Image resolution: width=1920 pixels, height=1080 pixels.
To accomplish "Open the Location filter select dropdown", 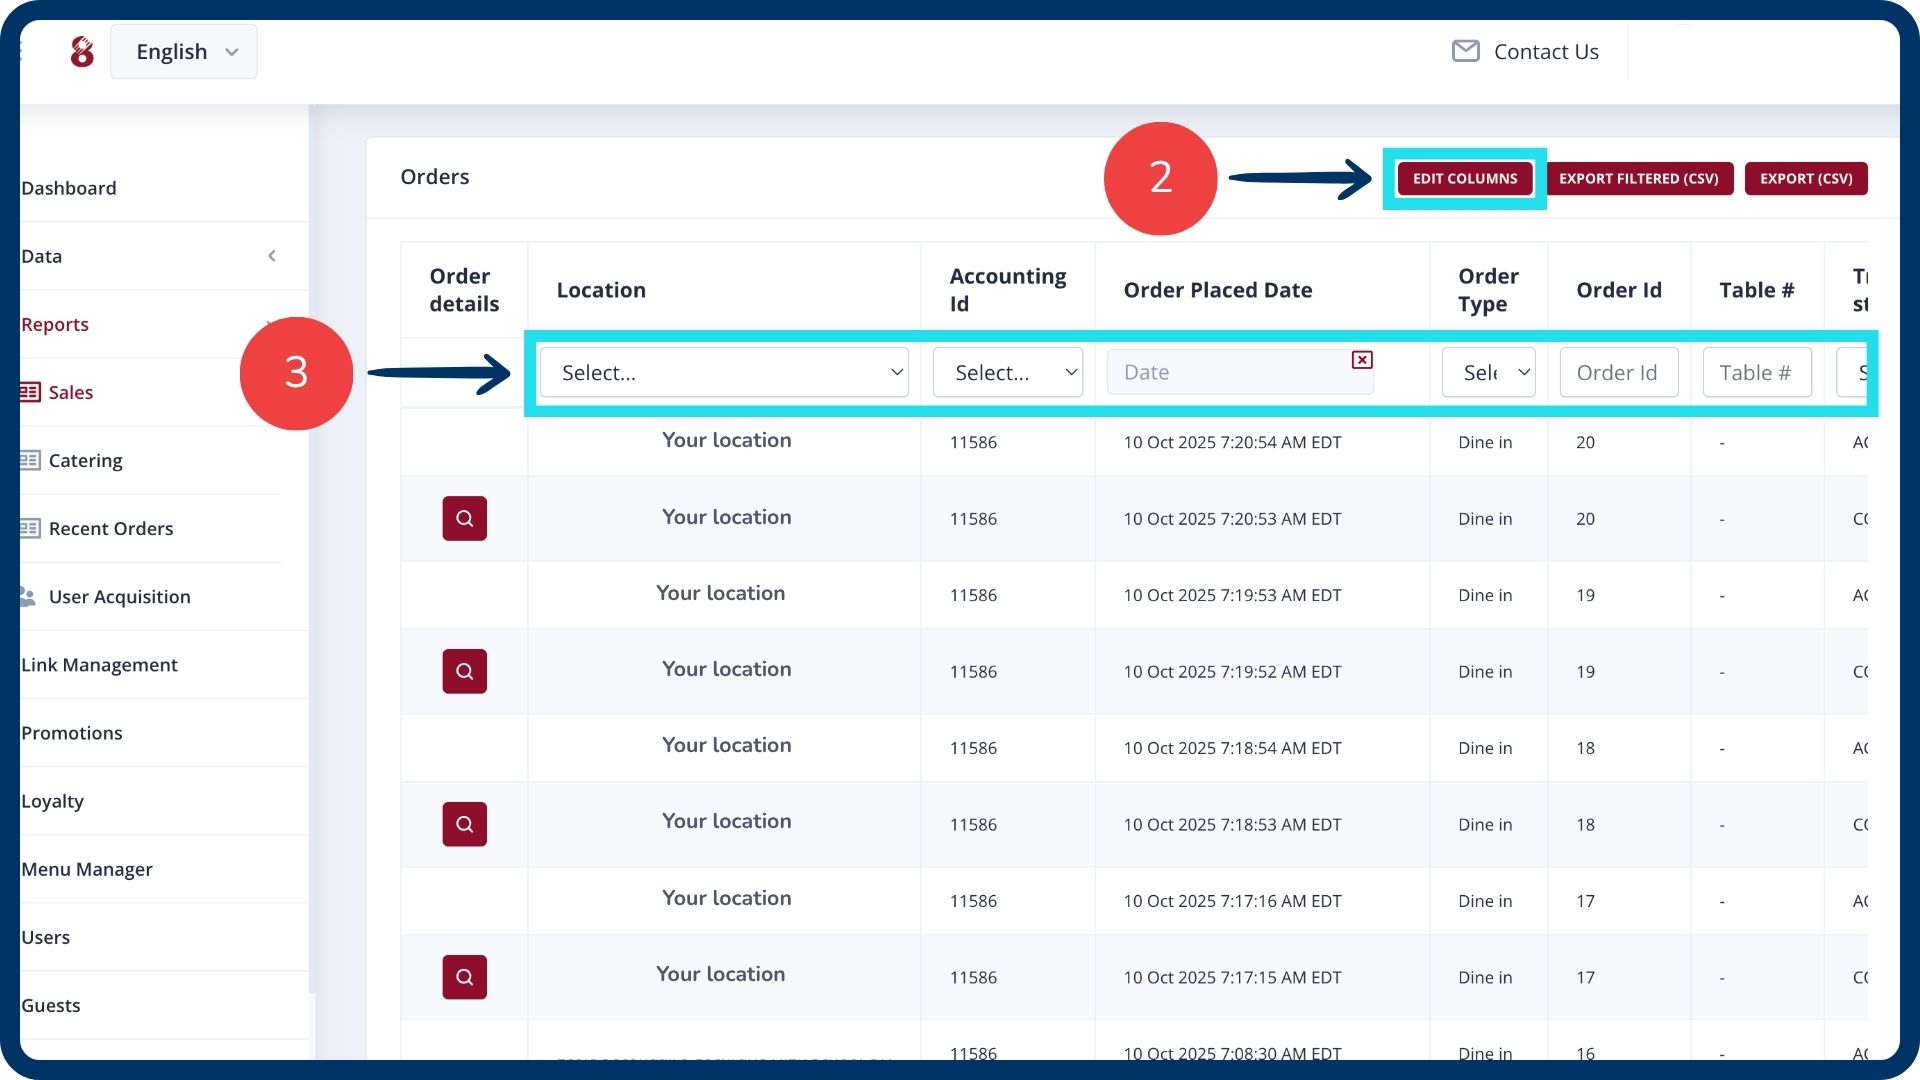I will 723,372.
